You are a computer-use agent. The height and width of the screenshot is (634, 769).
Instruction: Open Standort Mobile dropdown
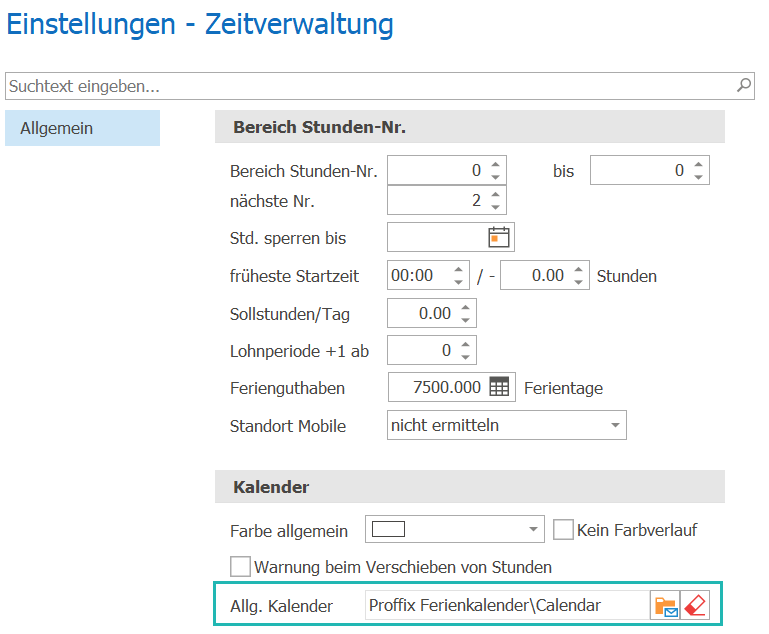[x=615, y=425]
